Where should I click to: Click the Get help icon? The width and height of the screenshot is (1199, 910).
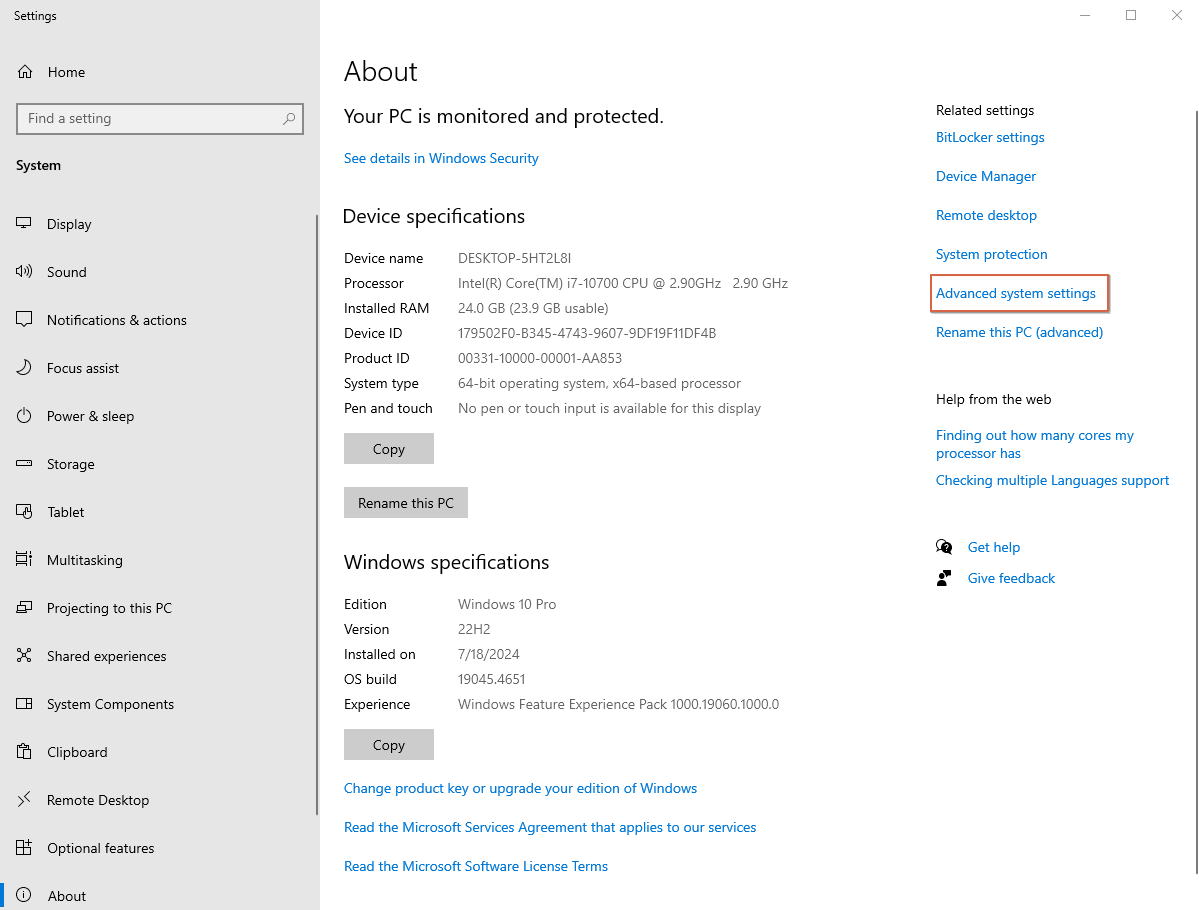tap(944, 547)
